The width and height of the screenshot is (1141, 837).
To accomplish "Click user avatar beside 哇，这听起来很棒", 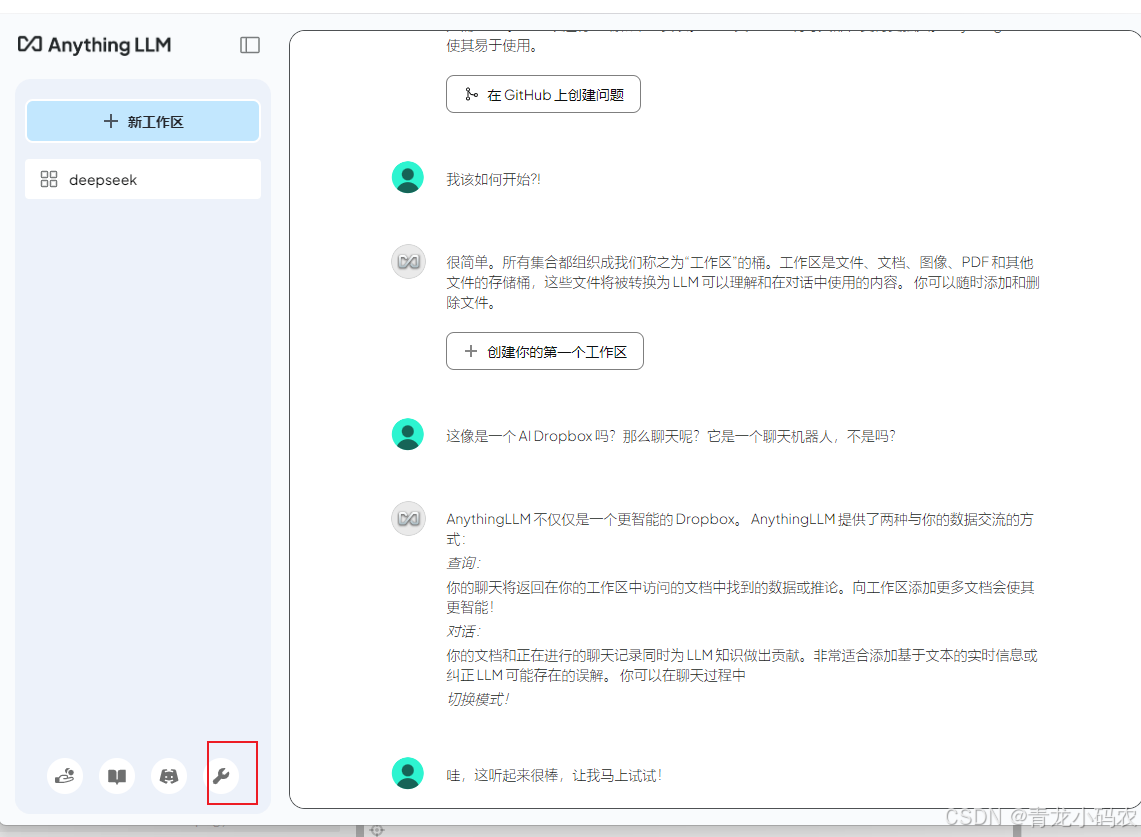I will point(408,773).
